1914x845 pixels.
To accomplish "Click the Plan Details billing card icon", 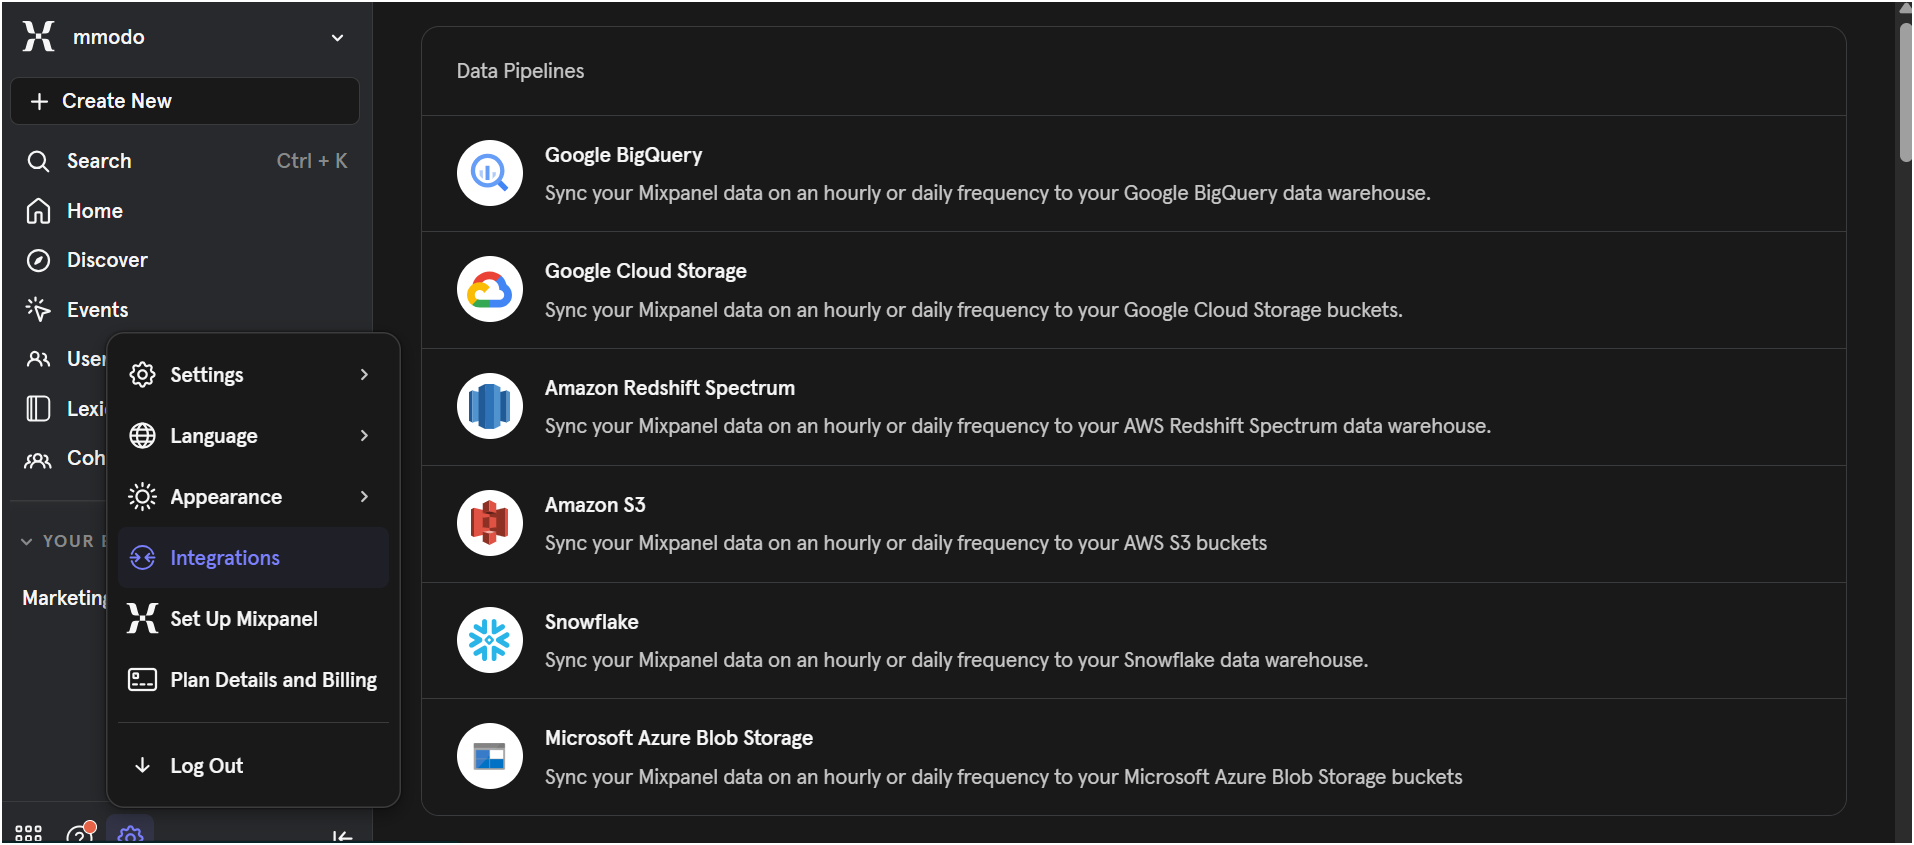I will pos(143,680).
